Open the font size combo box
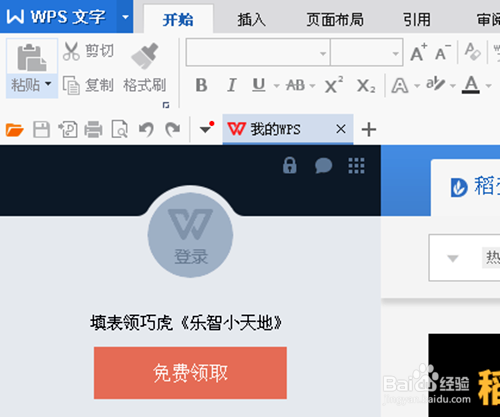The height and width of the screenshot is (417, 500). 367,52
